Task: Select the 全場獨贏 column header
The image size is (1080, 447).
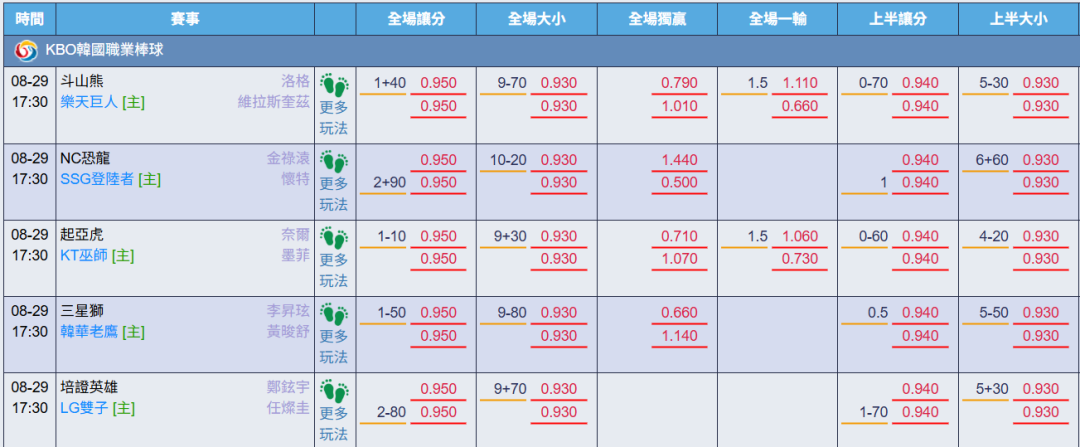Action: [x=657, y=19]
